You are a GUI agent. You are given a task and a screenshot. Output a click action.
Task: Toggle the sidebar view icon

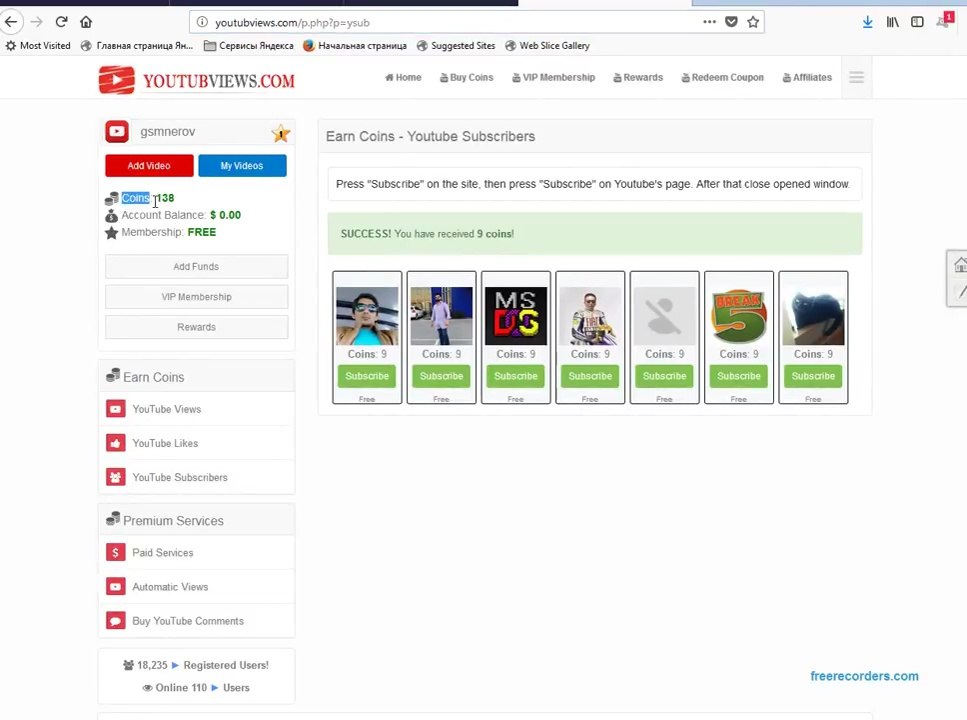[x=917, y=22]
